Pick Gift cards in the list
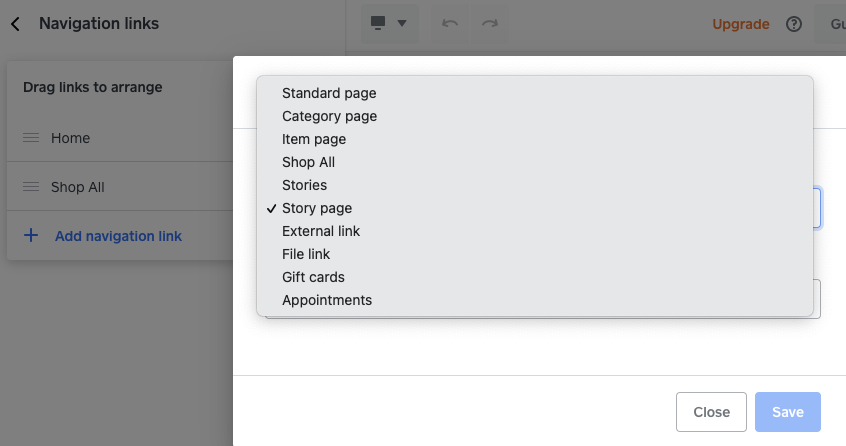 pos(313,277)
